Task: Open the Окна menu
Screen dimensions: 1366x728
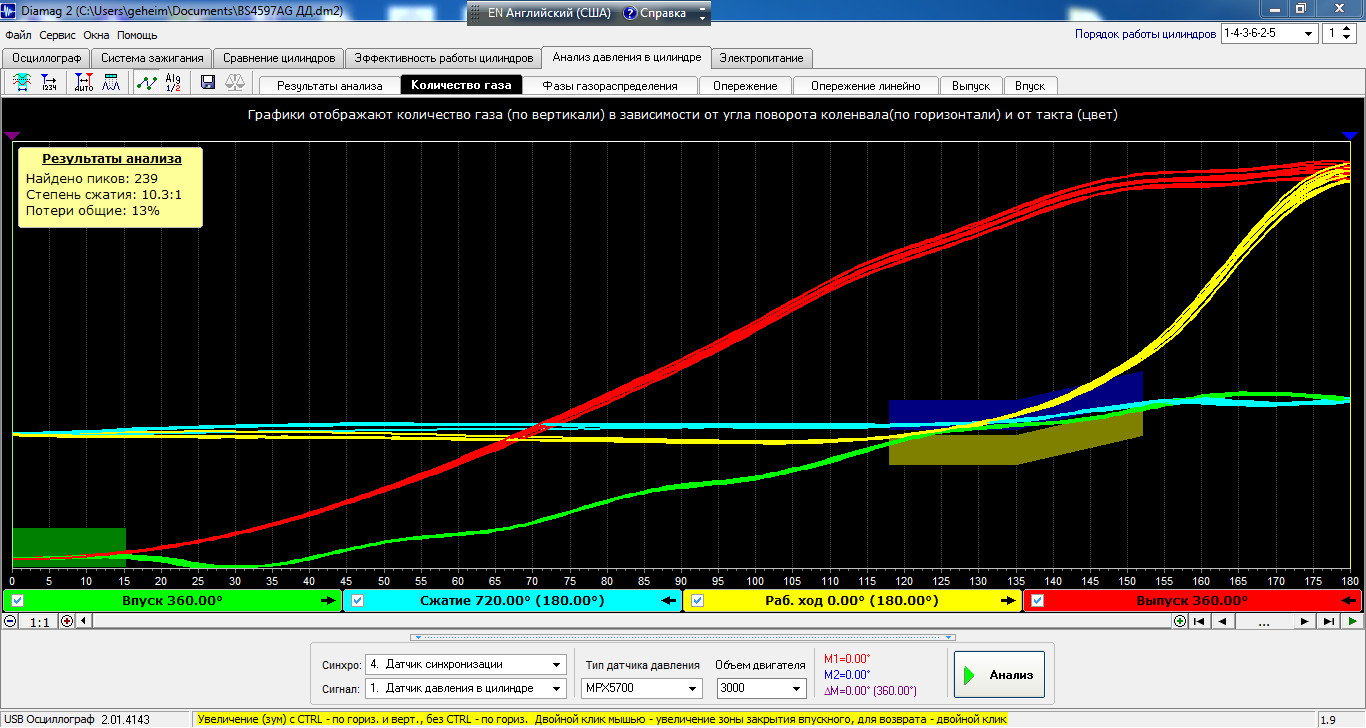Action: [x=96, y=35]
